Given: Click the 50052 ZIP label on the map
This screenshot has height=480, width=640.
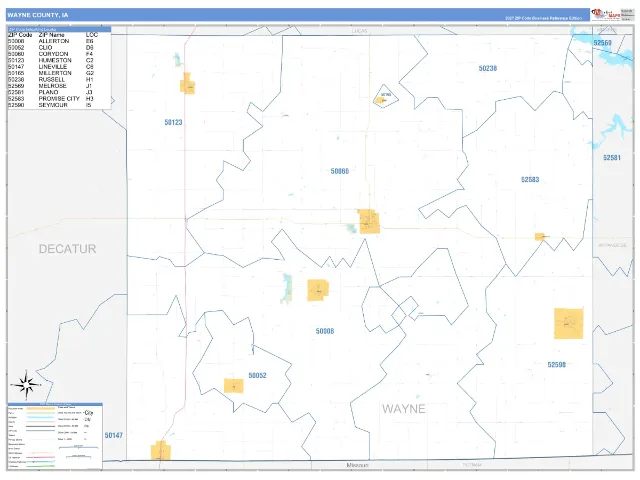Looking at the screenshot, I should pos(258,376).
